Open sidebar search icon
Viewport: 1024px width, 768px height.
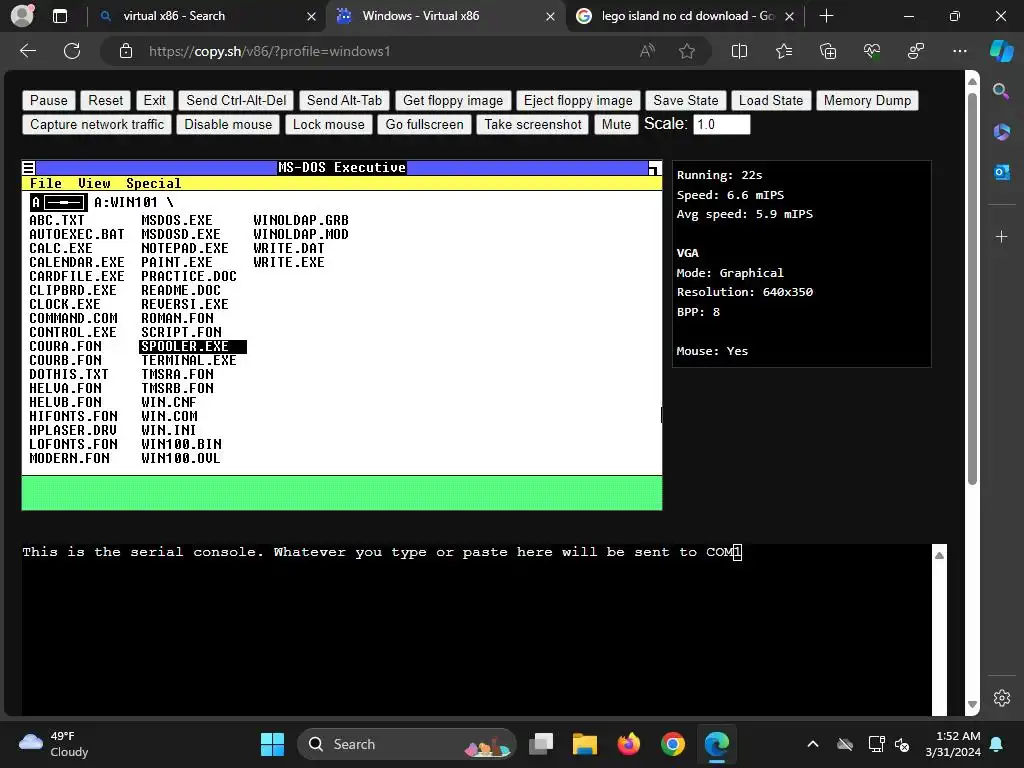[1001, 91]
